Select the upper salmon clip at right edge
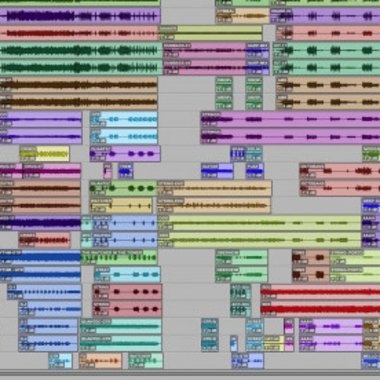Screen dimensions: 380x380 [x=340, y=171]
